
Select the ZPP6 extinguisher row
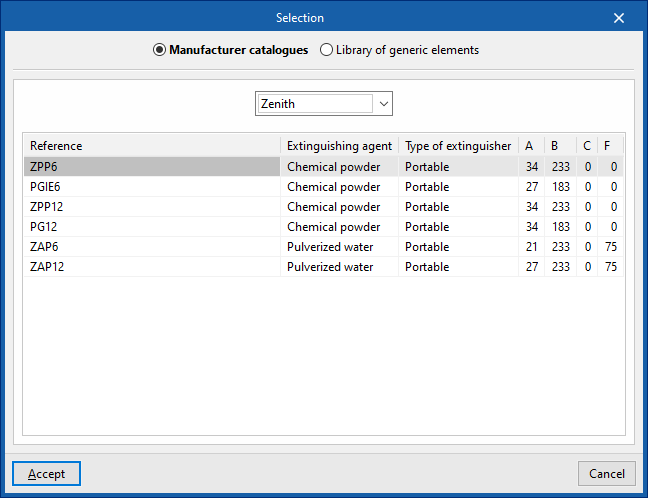tap(150, 167)
